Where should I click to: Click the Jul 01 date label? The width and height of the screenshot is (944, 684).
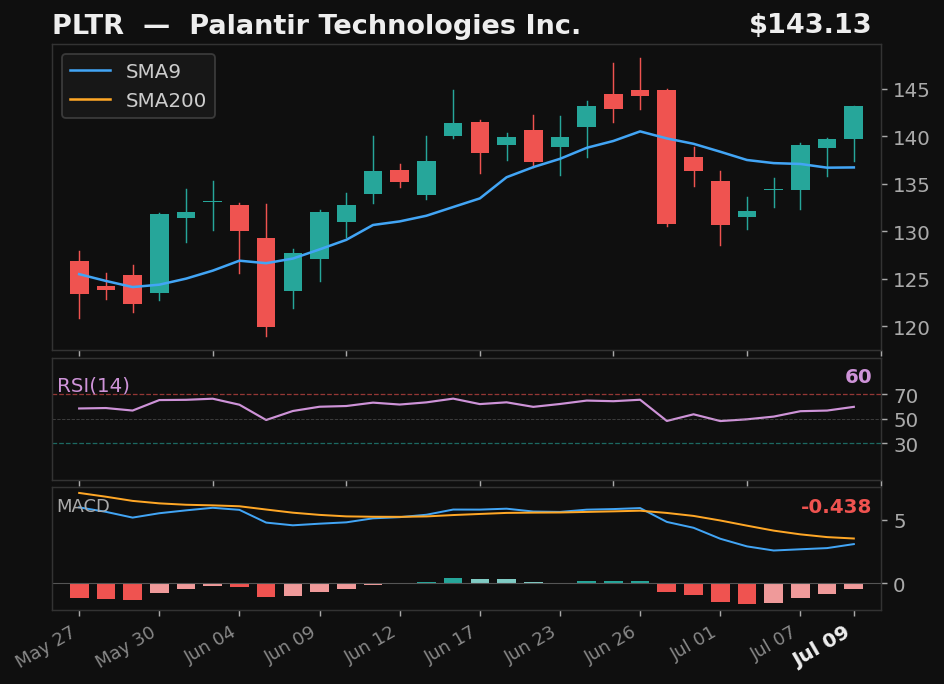click(x=695, y=643)
